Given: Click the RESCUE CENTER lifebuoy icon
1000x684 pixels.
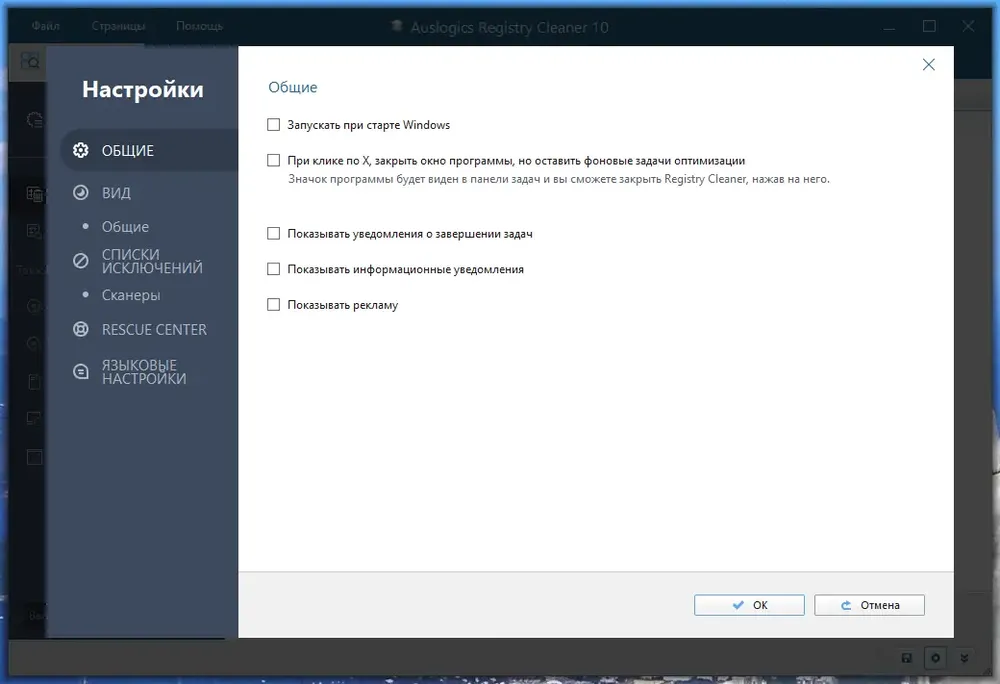Looking at the screenshot, I should [x=80, y=330].
